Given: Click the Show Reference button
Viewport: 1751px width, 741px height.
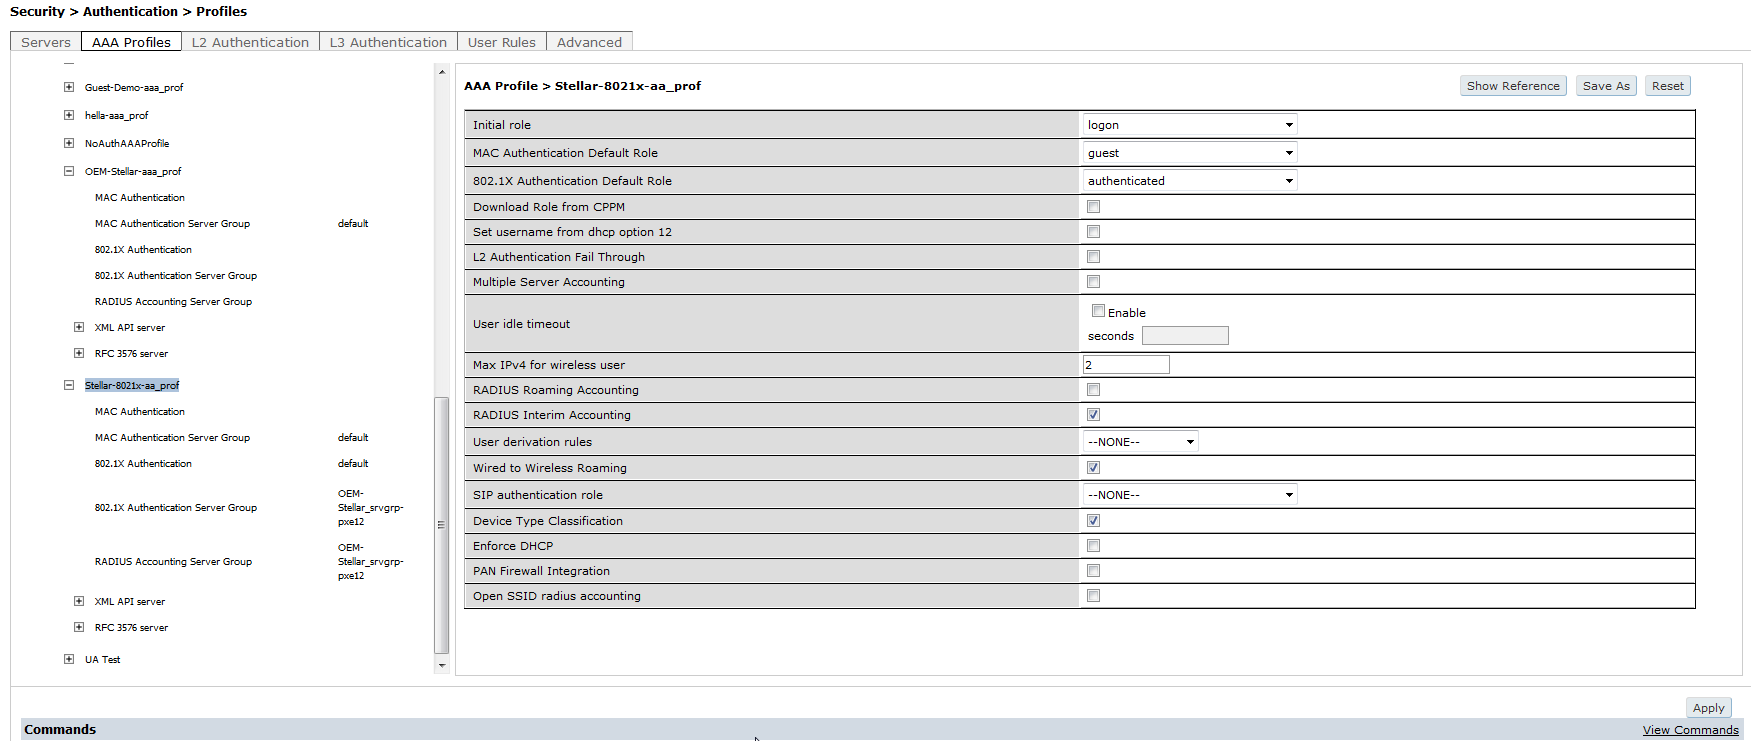Looking at the screenshot, I should coord(1512,86).
